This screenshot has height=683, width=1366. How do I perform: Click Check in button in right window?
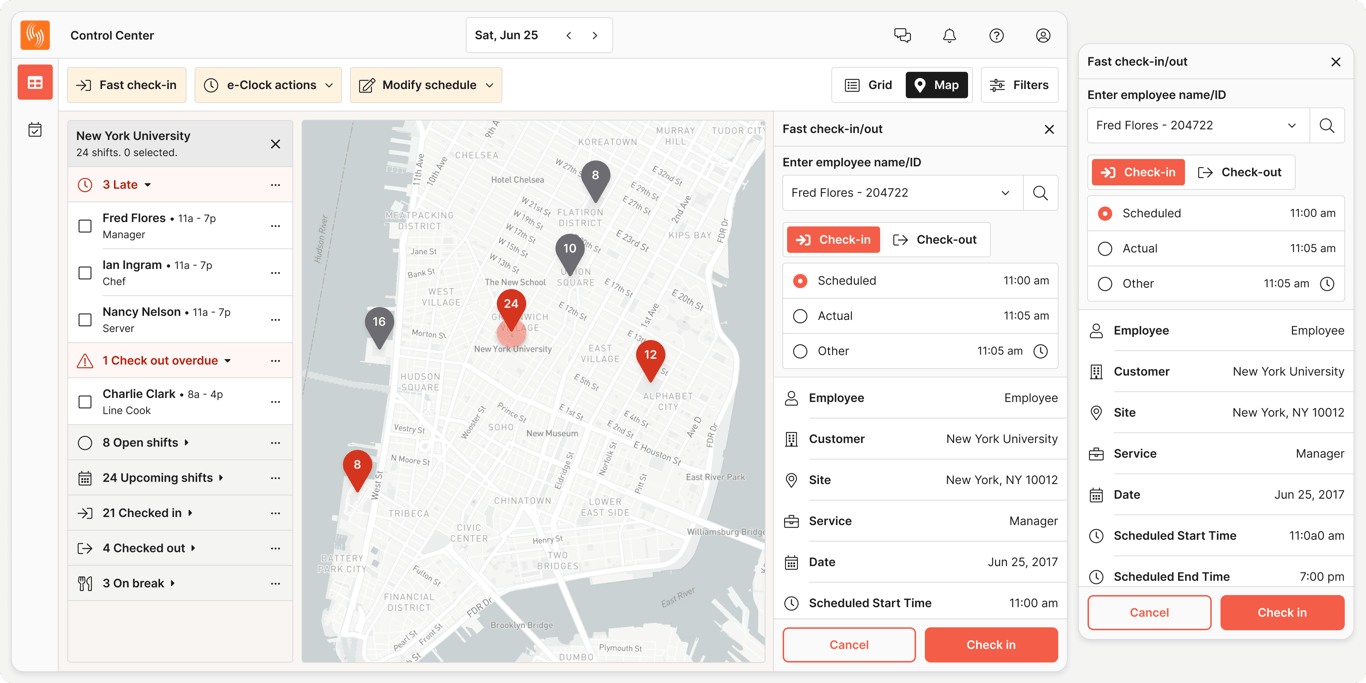pos(1282,613)
